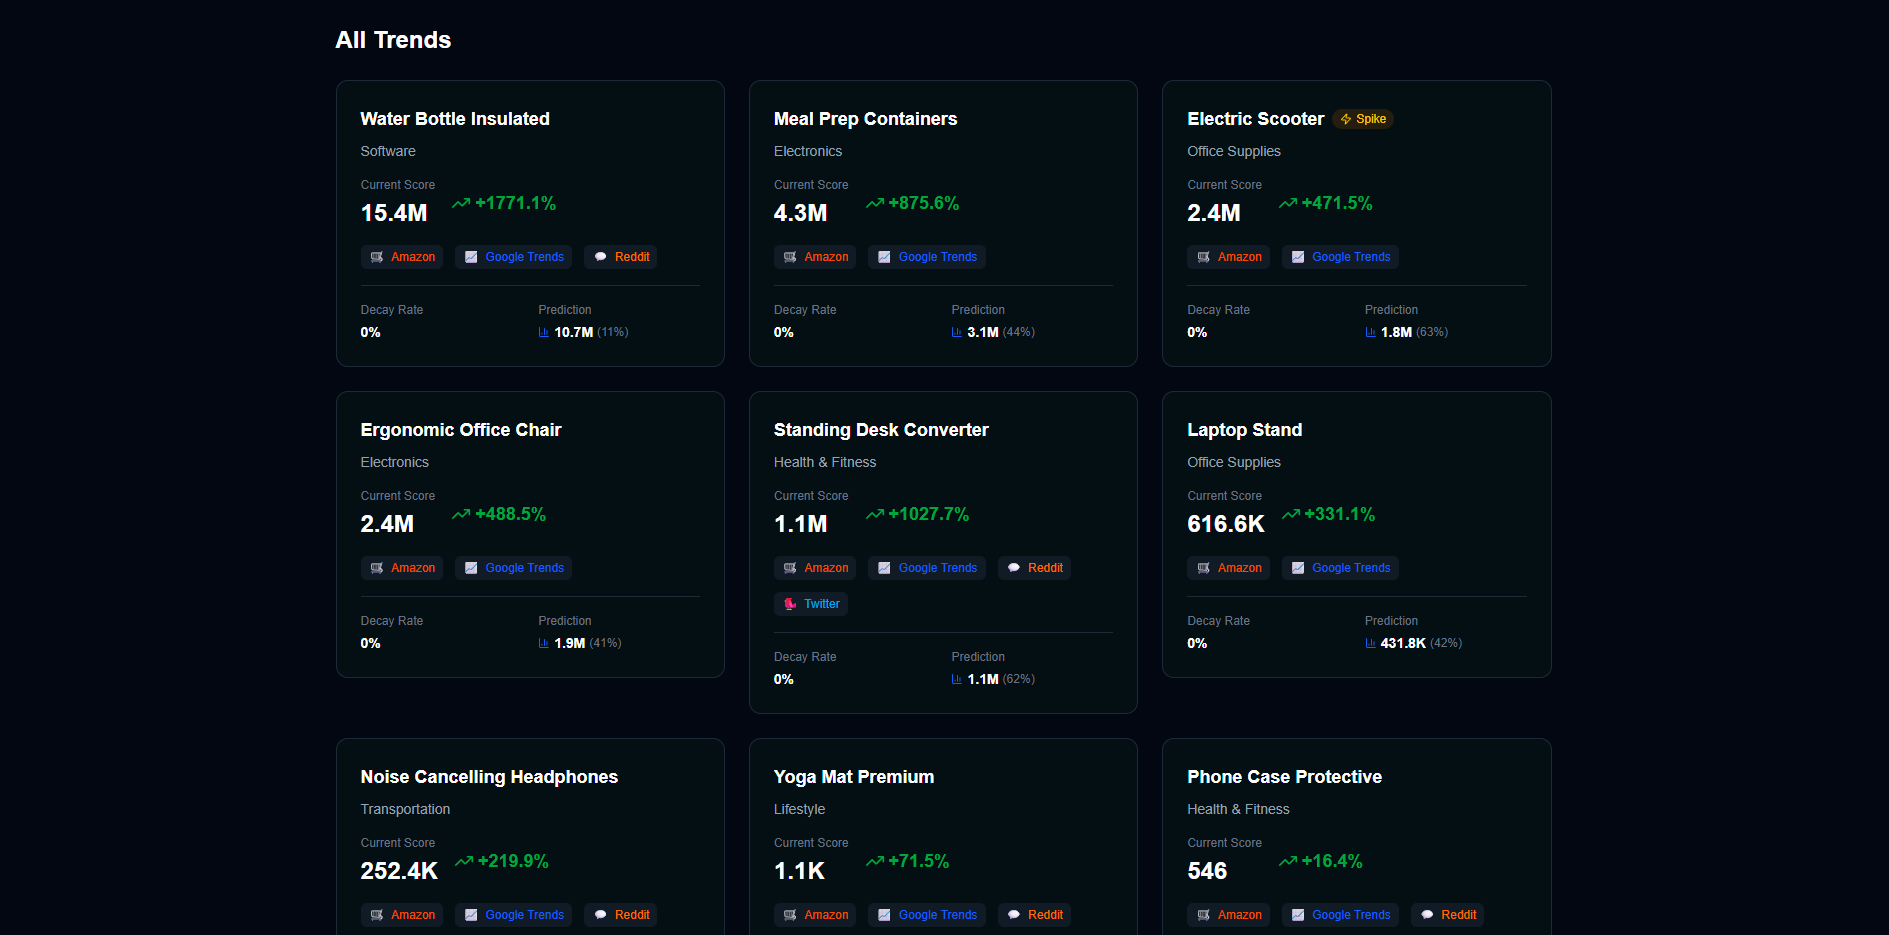Click Reddit tag on Noise Cancelling Headphones card

(621, 915)
